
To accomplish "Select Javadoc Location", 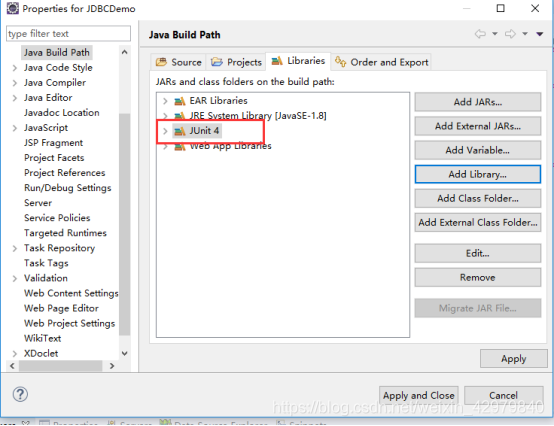I will (61, 113).
